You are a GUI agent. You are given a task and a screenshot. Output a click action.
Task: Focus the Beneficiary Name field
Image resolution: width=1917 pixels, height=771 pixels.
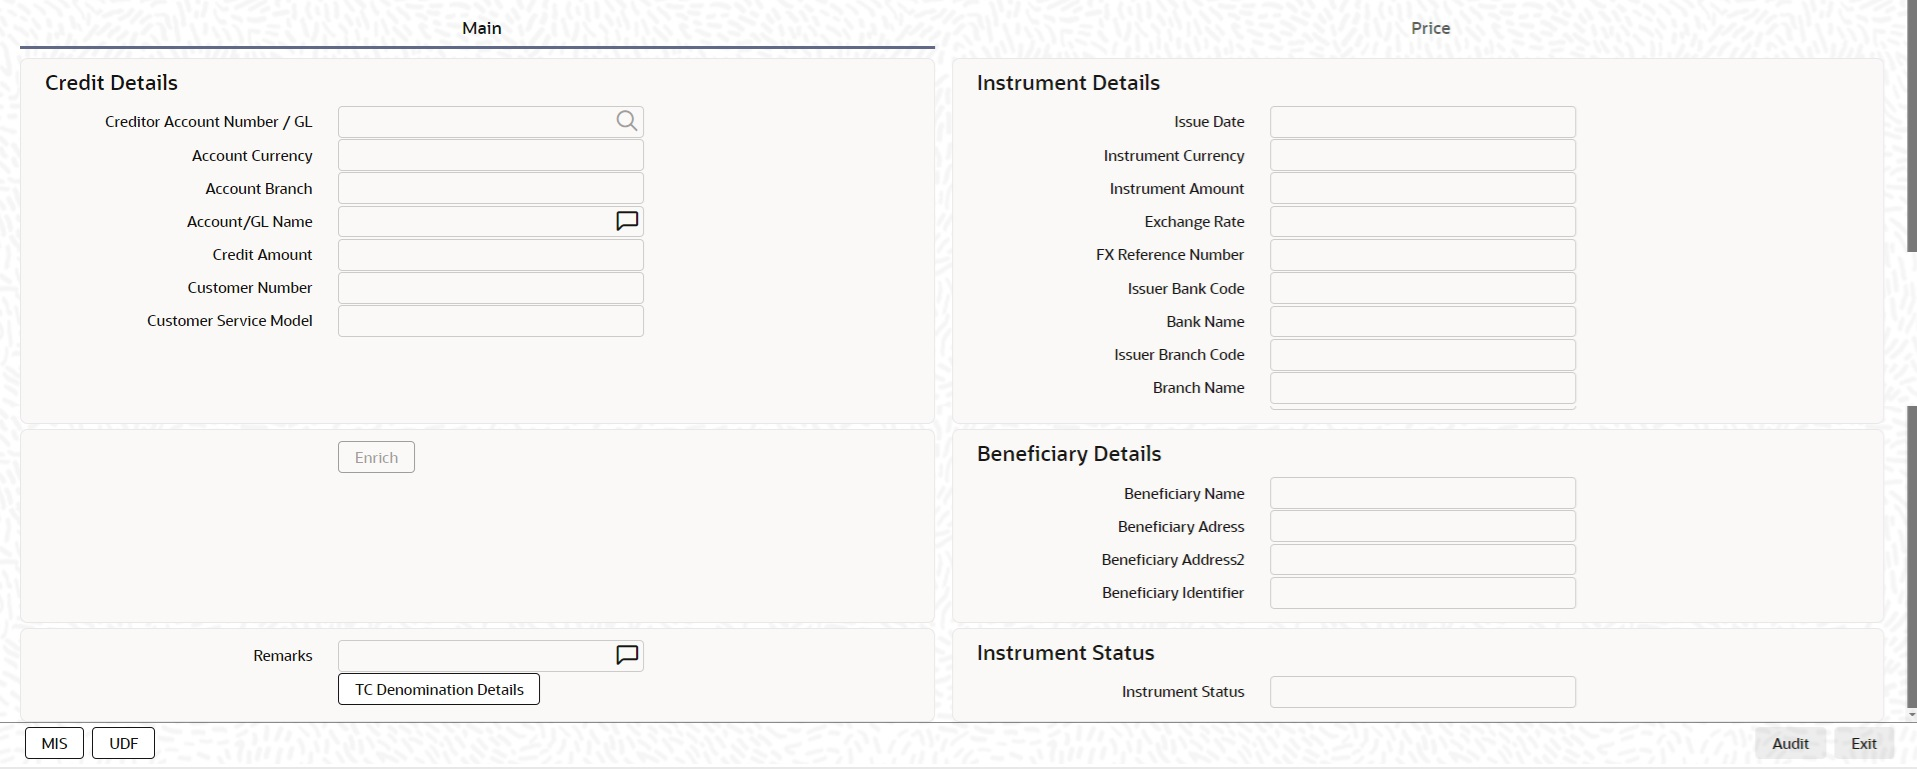coord(1423,493)
